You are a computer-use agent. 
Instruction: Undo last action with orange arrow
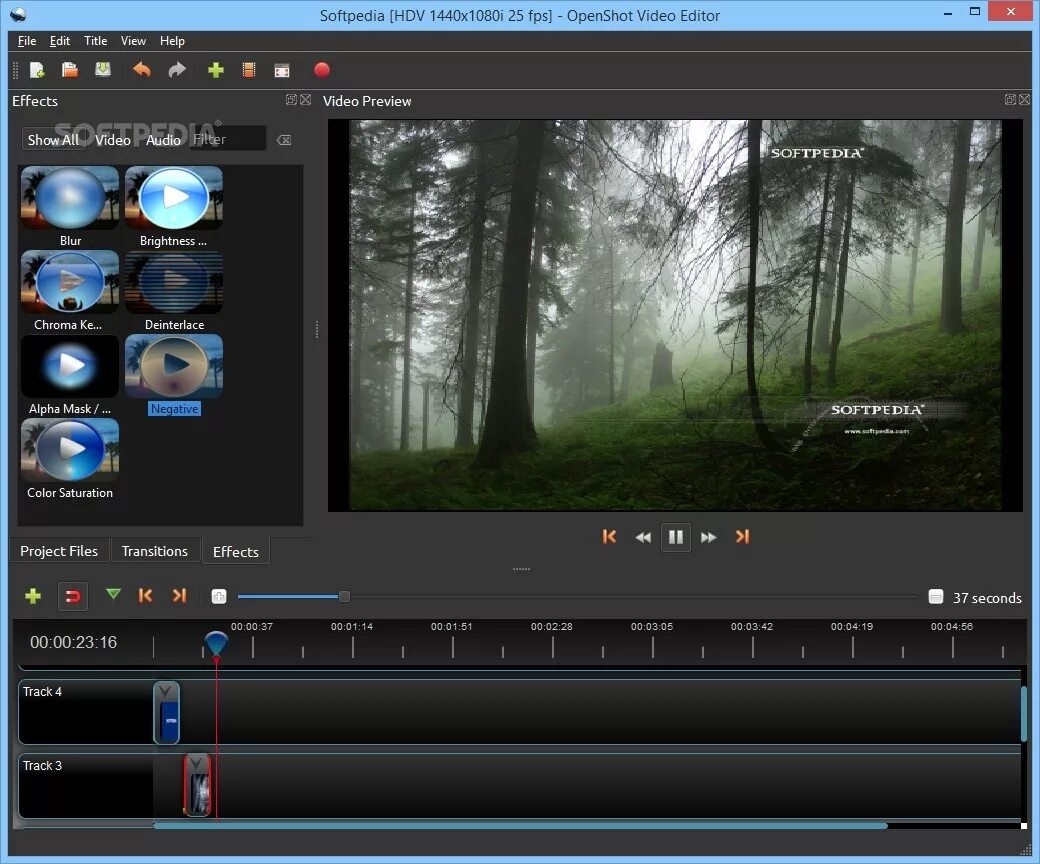coord(141,70)
